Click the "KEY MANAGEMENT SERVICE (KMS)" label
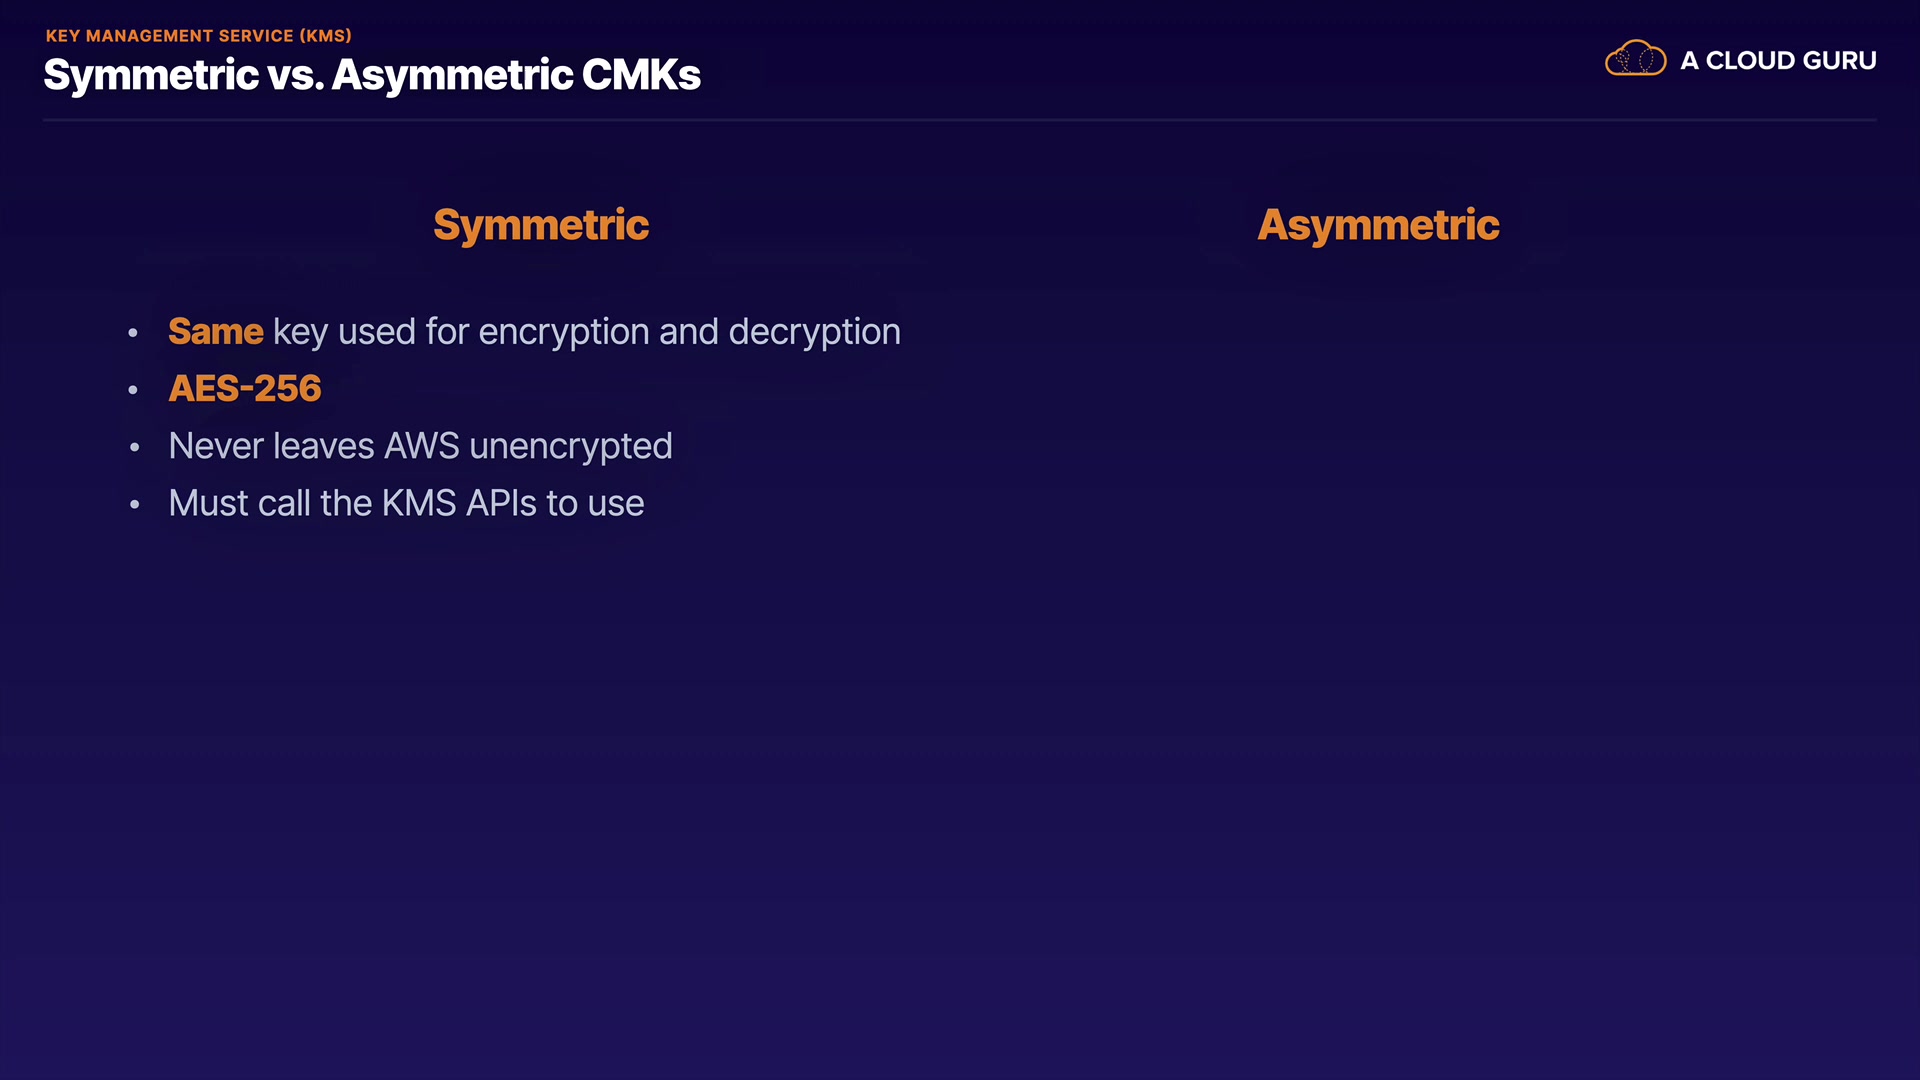1920x1080 pixels. pos(199,36)
